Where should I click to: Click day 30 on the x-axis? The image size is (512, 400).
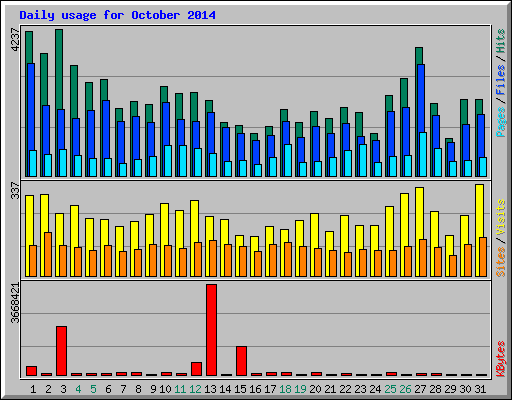point(465,389)
